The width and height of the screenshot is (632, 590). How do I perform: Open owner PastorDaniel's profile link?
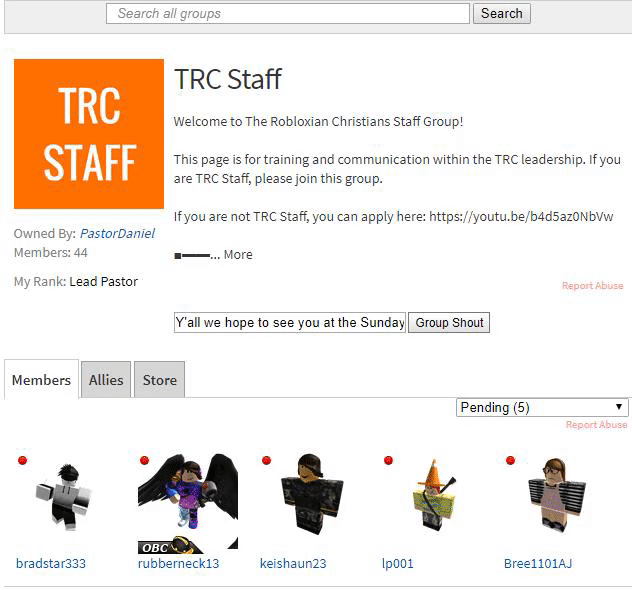pos(117,233)
